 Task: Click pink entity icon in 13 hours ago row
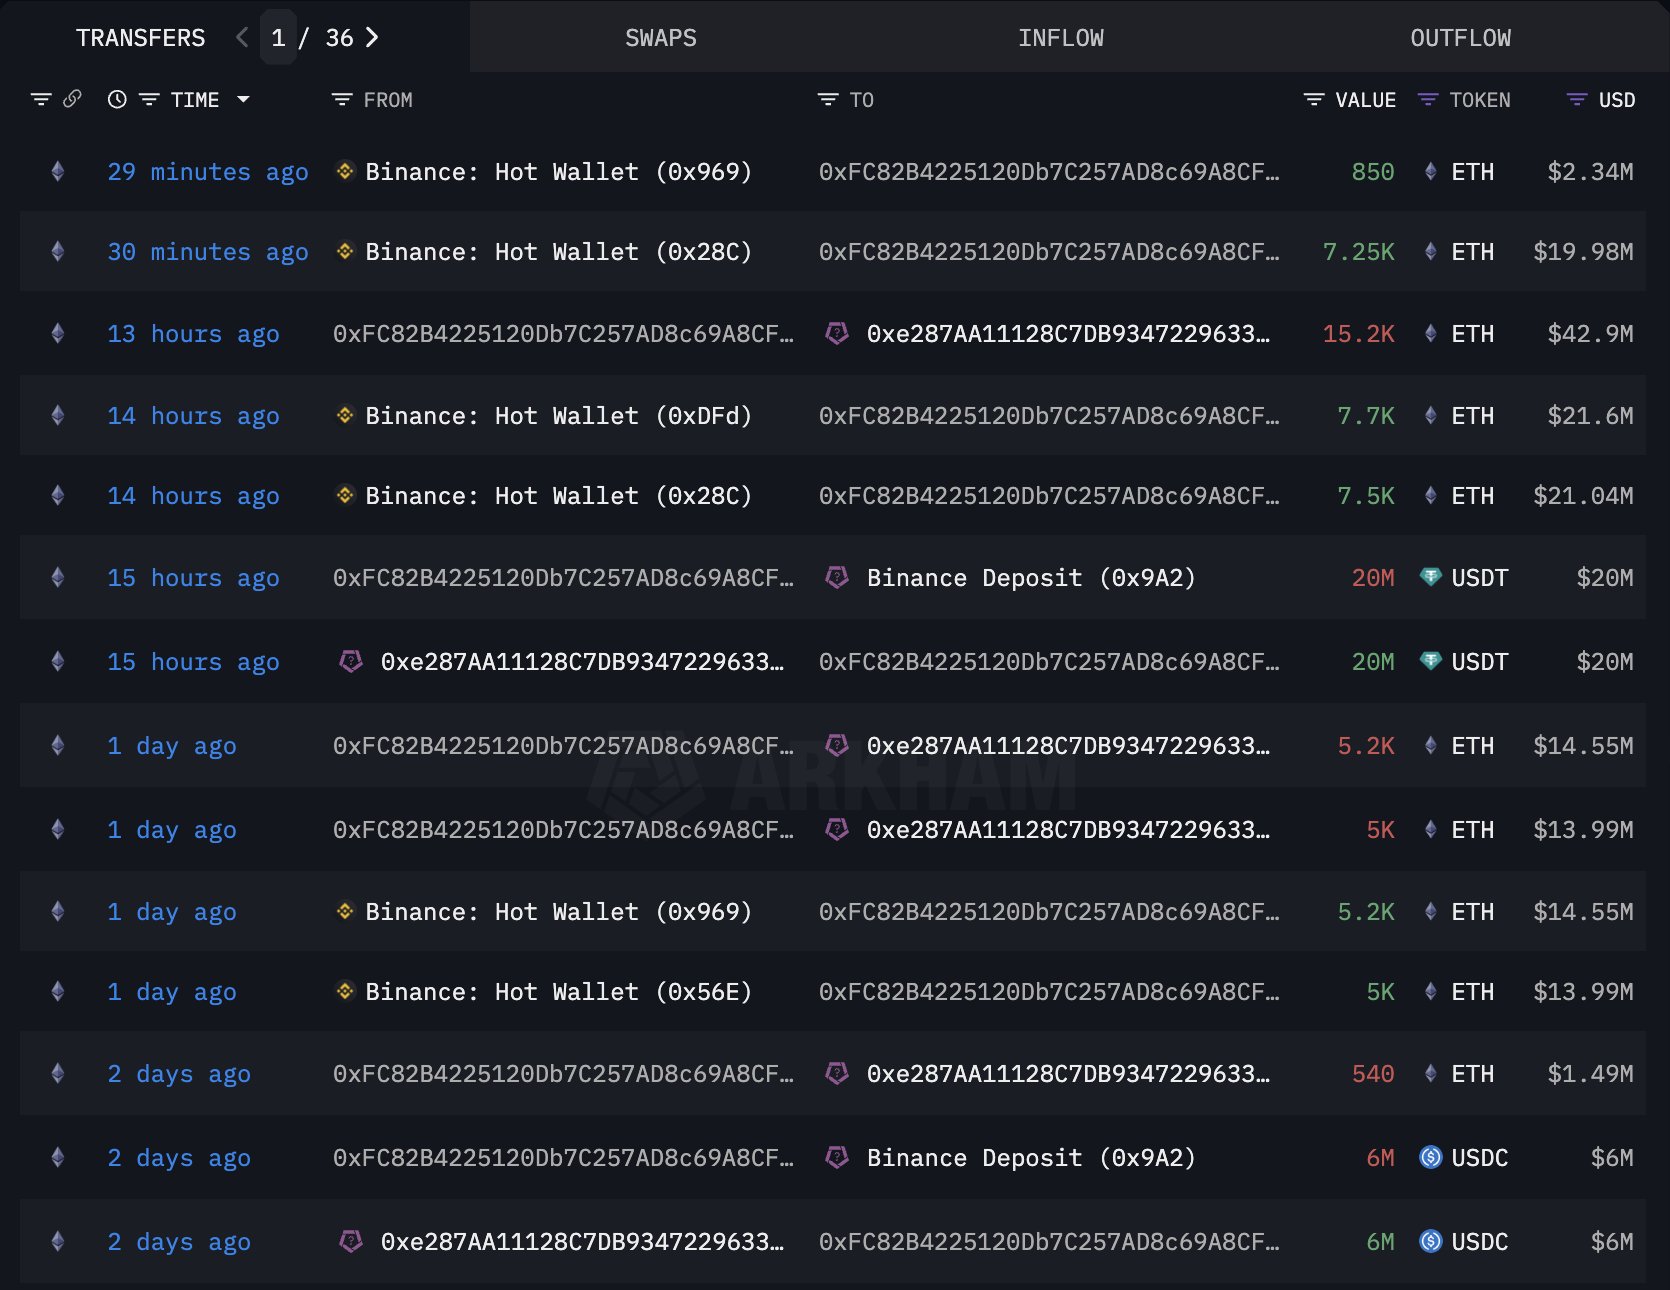[837, 333]
